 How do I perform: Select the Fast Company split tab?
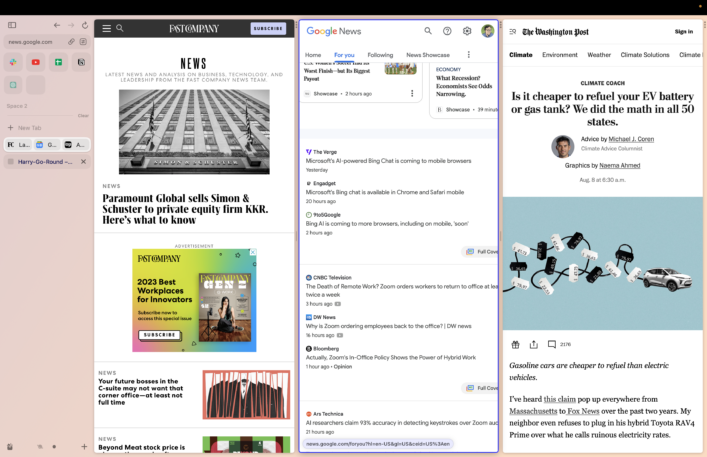(x=18, y=145)
